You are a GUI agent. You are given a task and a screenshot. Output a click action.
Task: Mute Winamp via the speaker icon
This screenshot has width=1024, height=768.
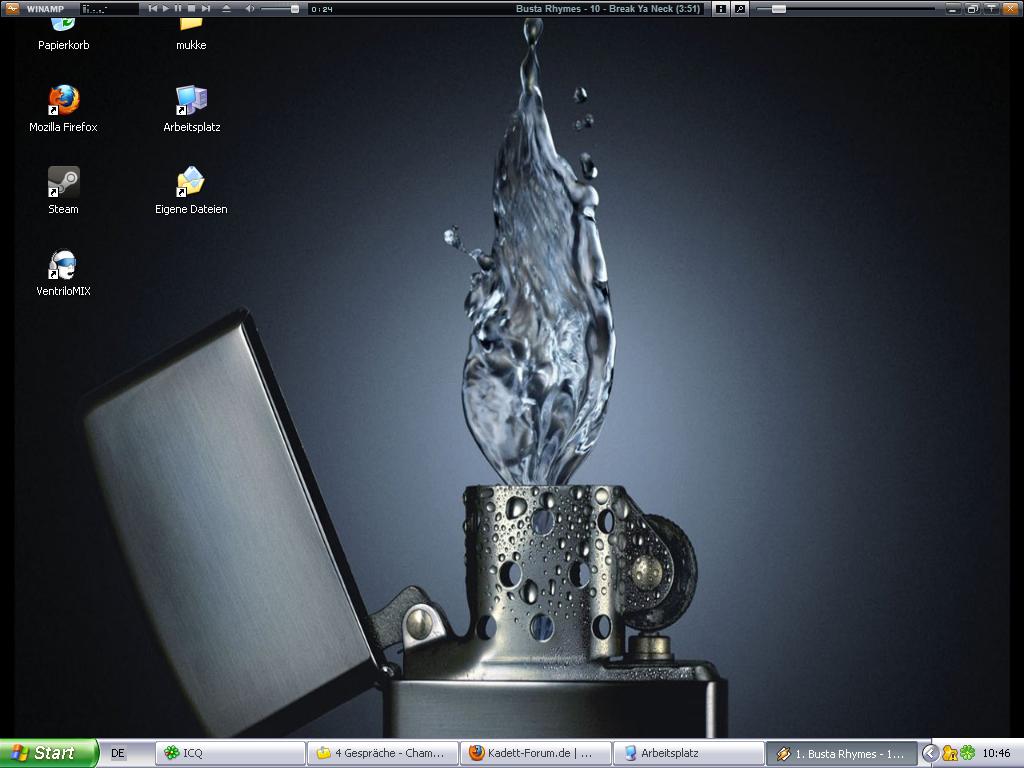point(250,9)
